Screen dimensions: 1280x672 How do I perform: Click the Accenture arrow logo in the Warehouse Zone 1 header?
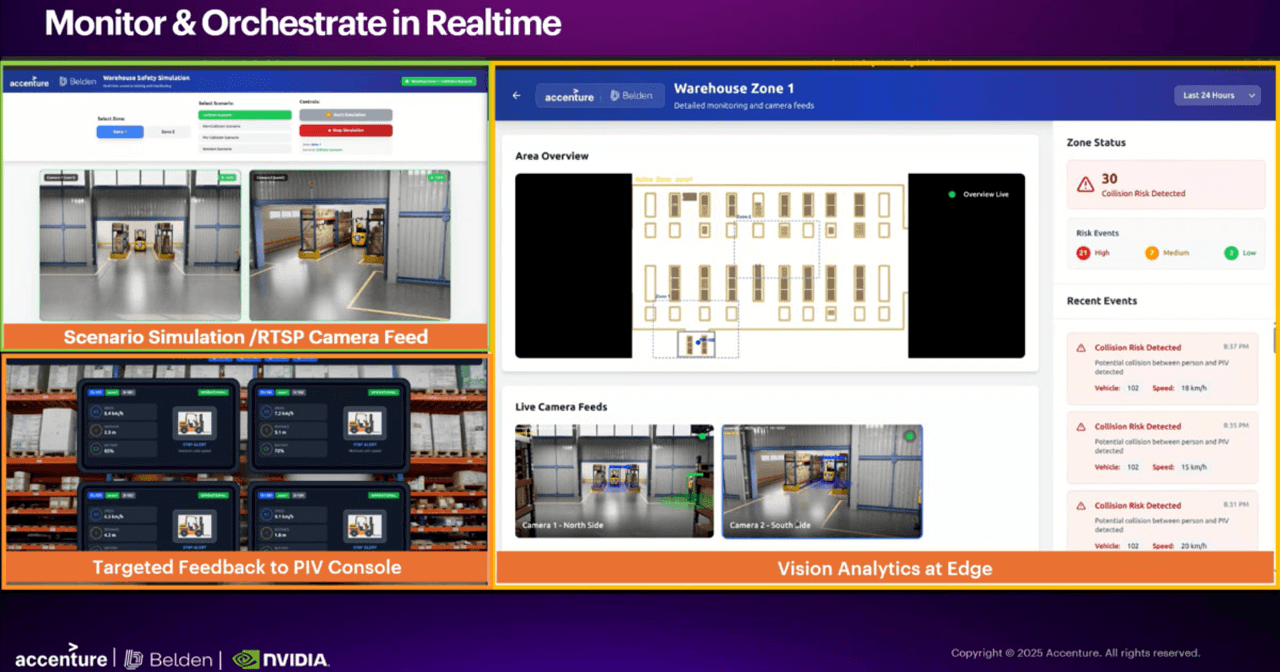click(x=567, y=95)
